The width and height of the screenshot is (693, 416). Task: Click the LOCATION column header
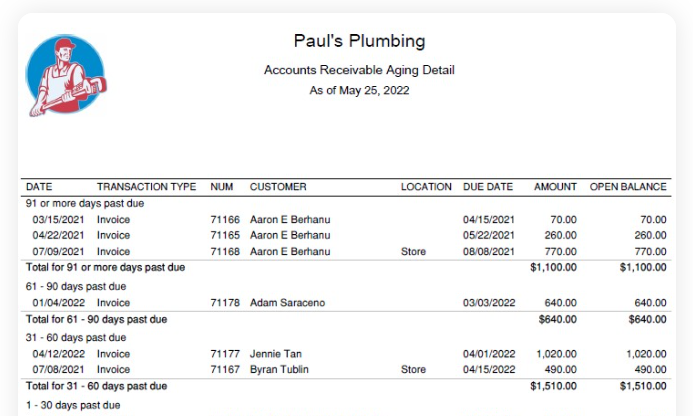pyautogui.click(x=426, y=187)
